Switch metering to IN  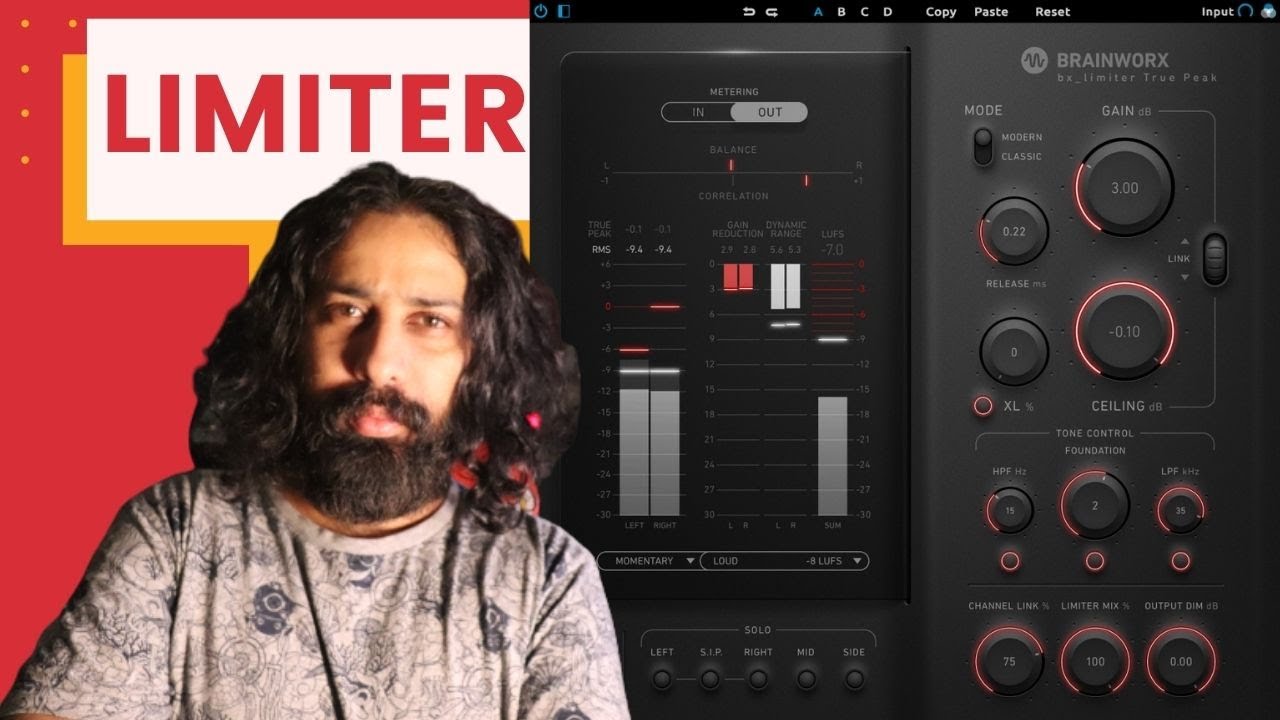698,112
